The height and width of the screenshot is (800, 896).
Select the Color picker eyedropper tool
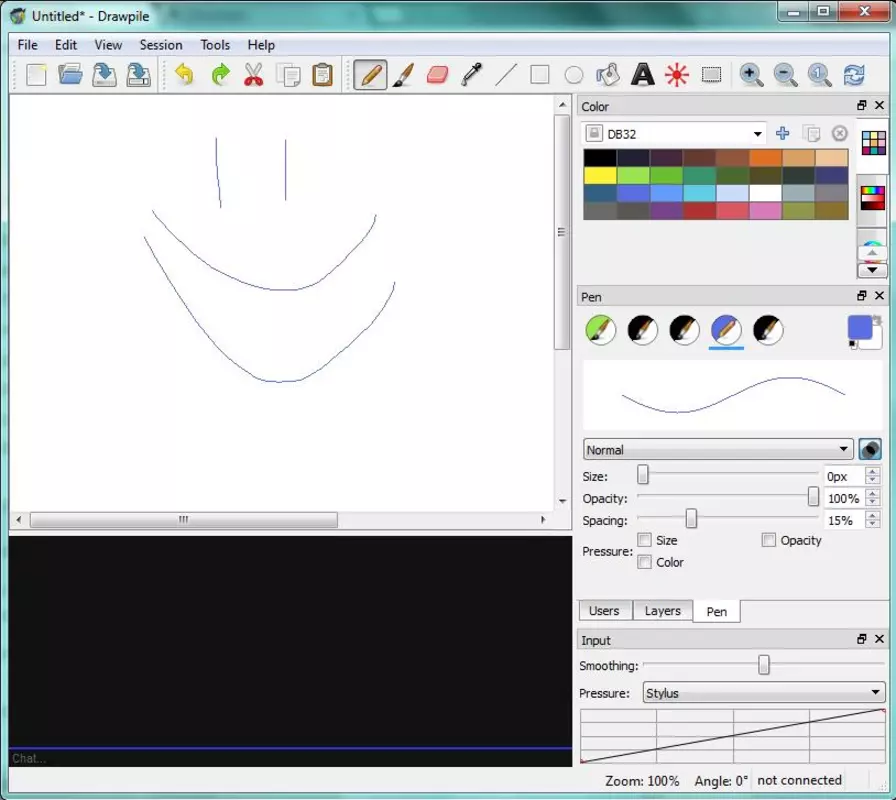point(471,75)
